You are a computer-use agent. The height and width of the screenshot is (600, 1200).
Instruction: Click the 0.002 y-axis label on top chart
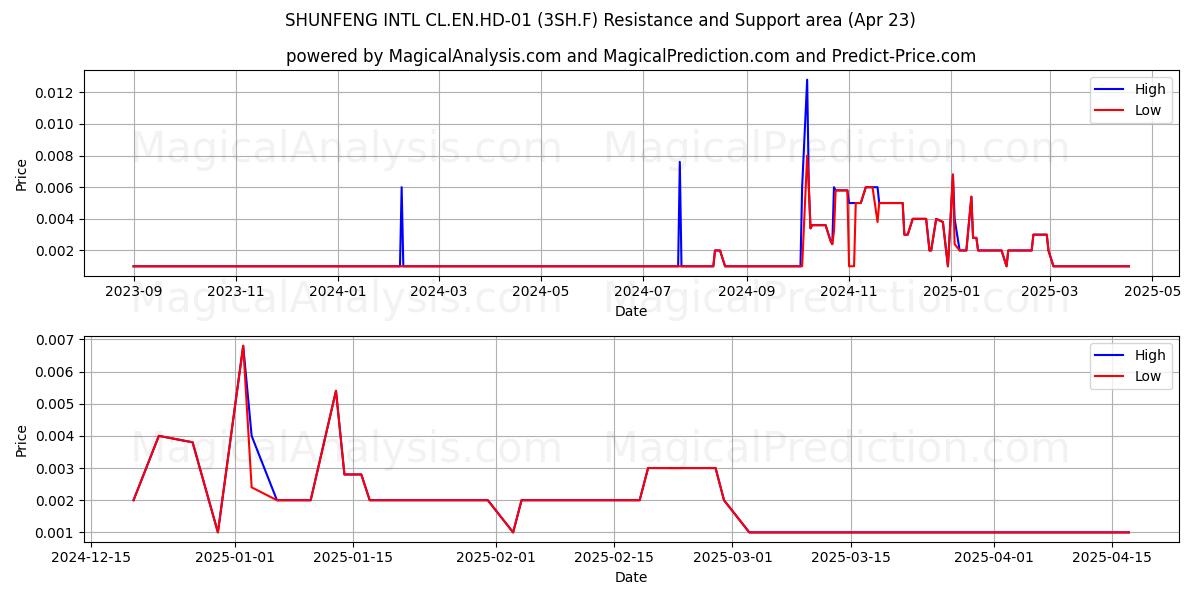(x=56, y=251)
